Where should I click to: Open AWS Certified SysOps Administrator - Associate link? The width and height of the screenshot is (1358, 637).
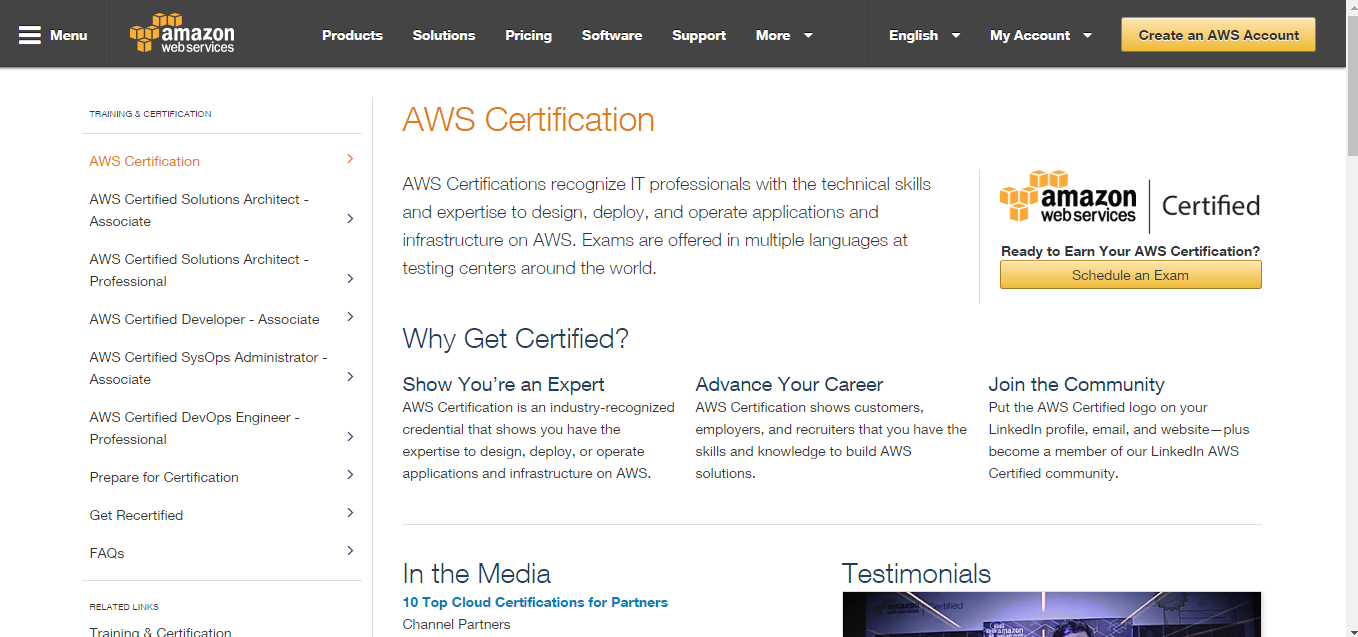pyautogui.click(x=208, y=368)
